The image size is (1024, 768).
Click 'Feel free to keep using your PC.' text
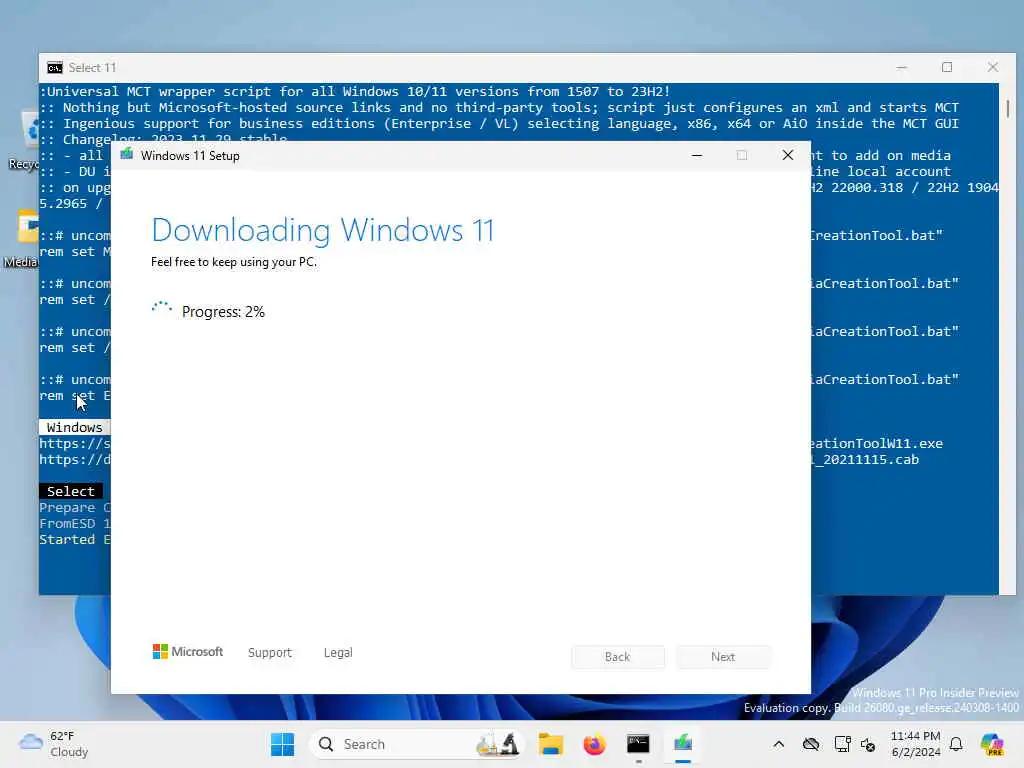234,262
